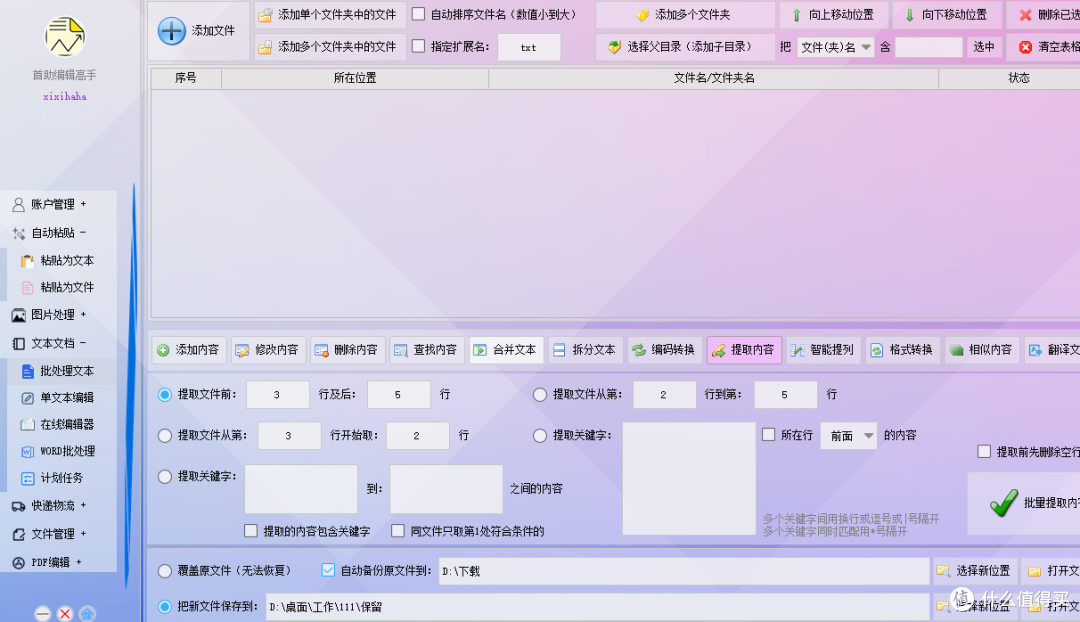The image size is (1080, 622).
Task: Open the 文件(夹)名 dropdown
Action: click(835, 47)
